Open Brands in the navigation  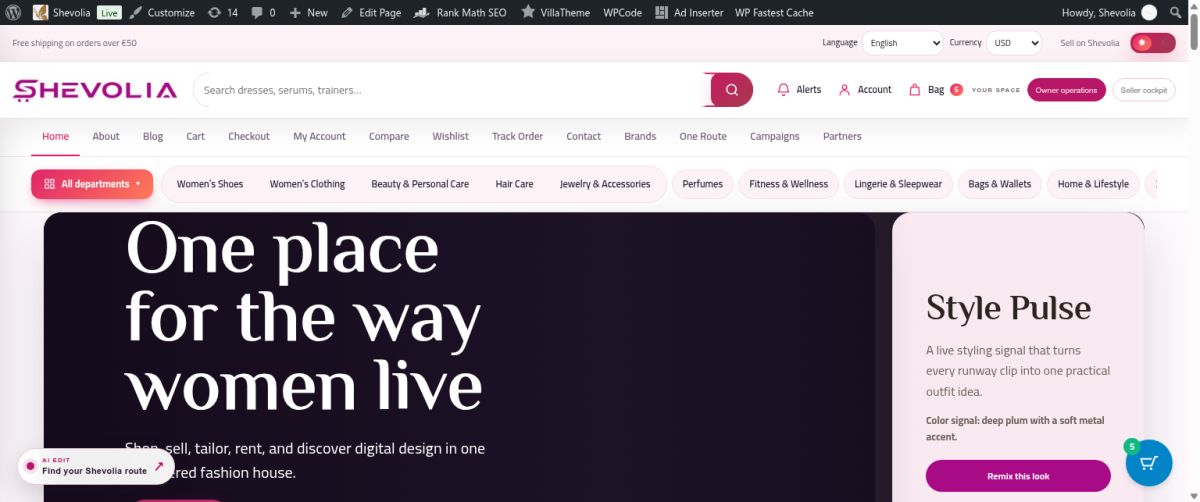point(640,136)
